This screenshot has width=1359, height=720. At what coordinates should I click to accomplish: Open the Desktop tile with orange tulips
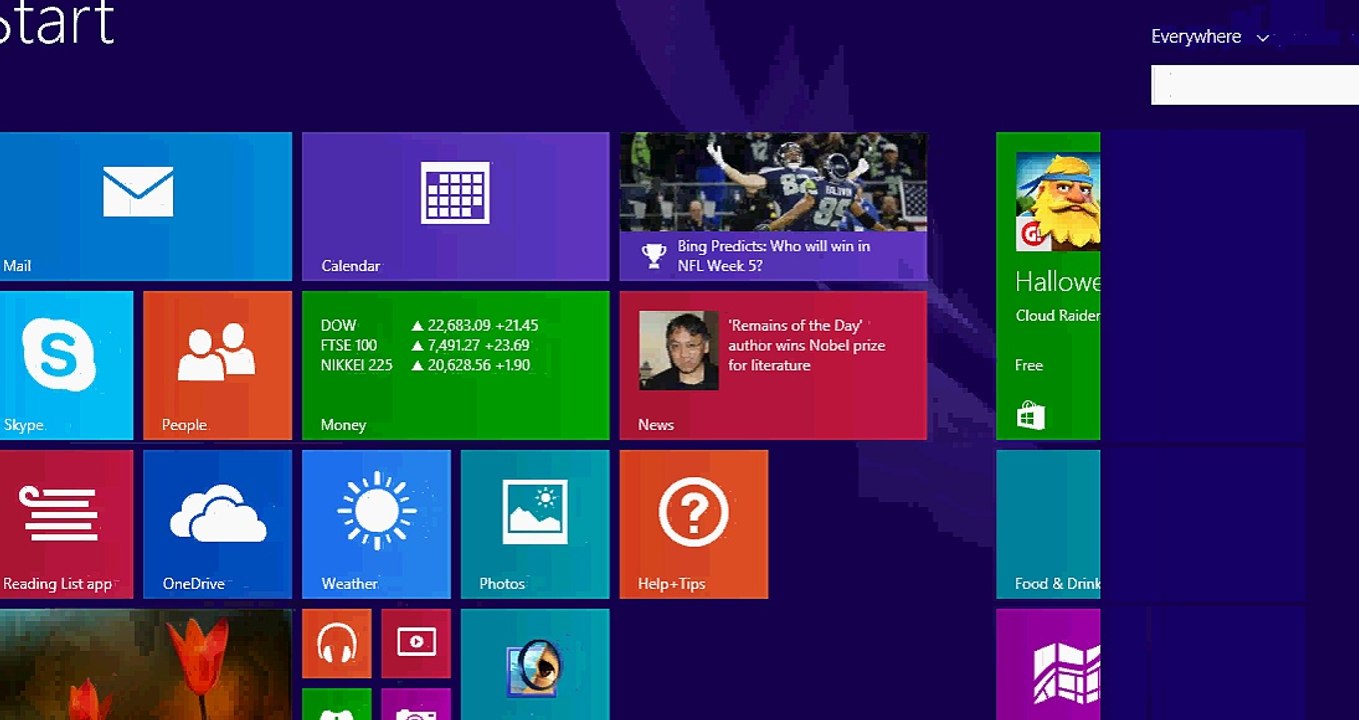pos(146,665)
